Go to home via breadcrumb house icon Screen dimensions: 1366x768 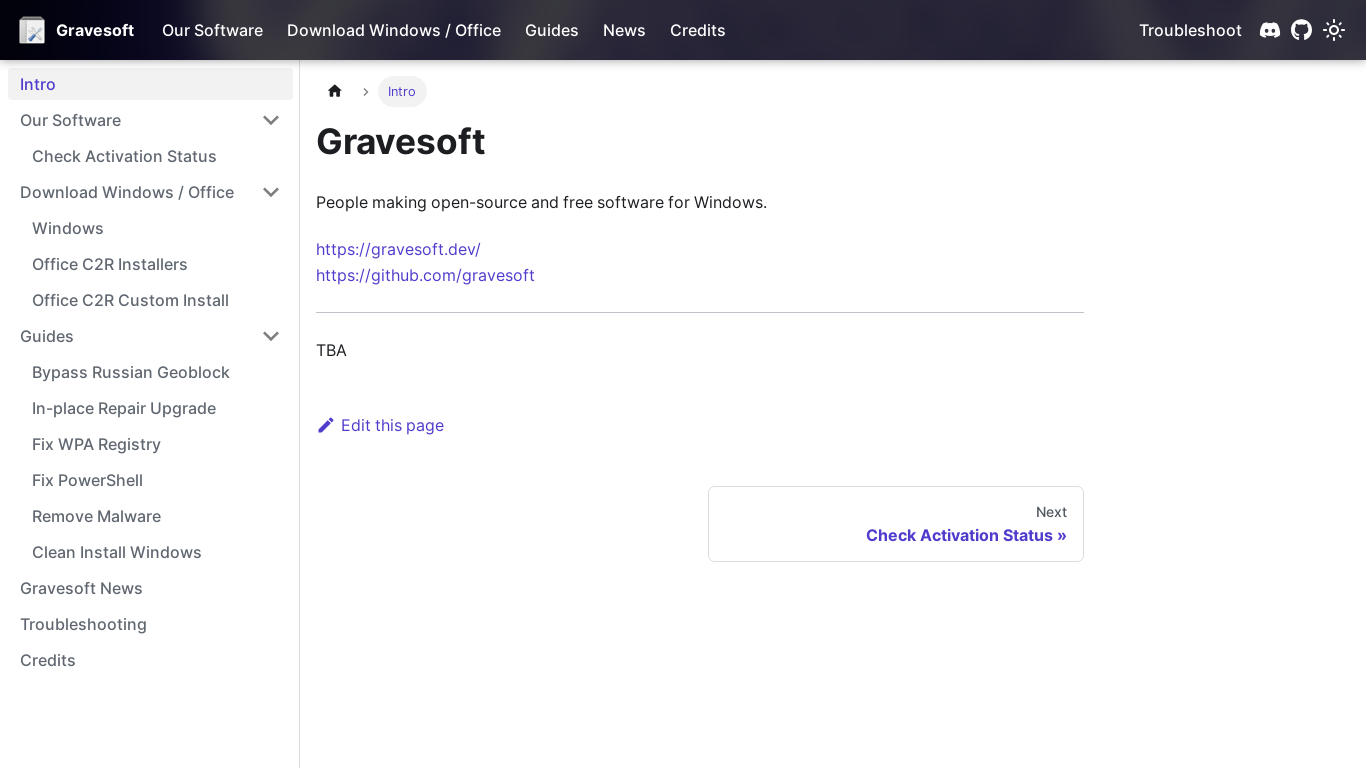click(335, 91)
